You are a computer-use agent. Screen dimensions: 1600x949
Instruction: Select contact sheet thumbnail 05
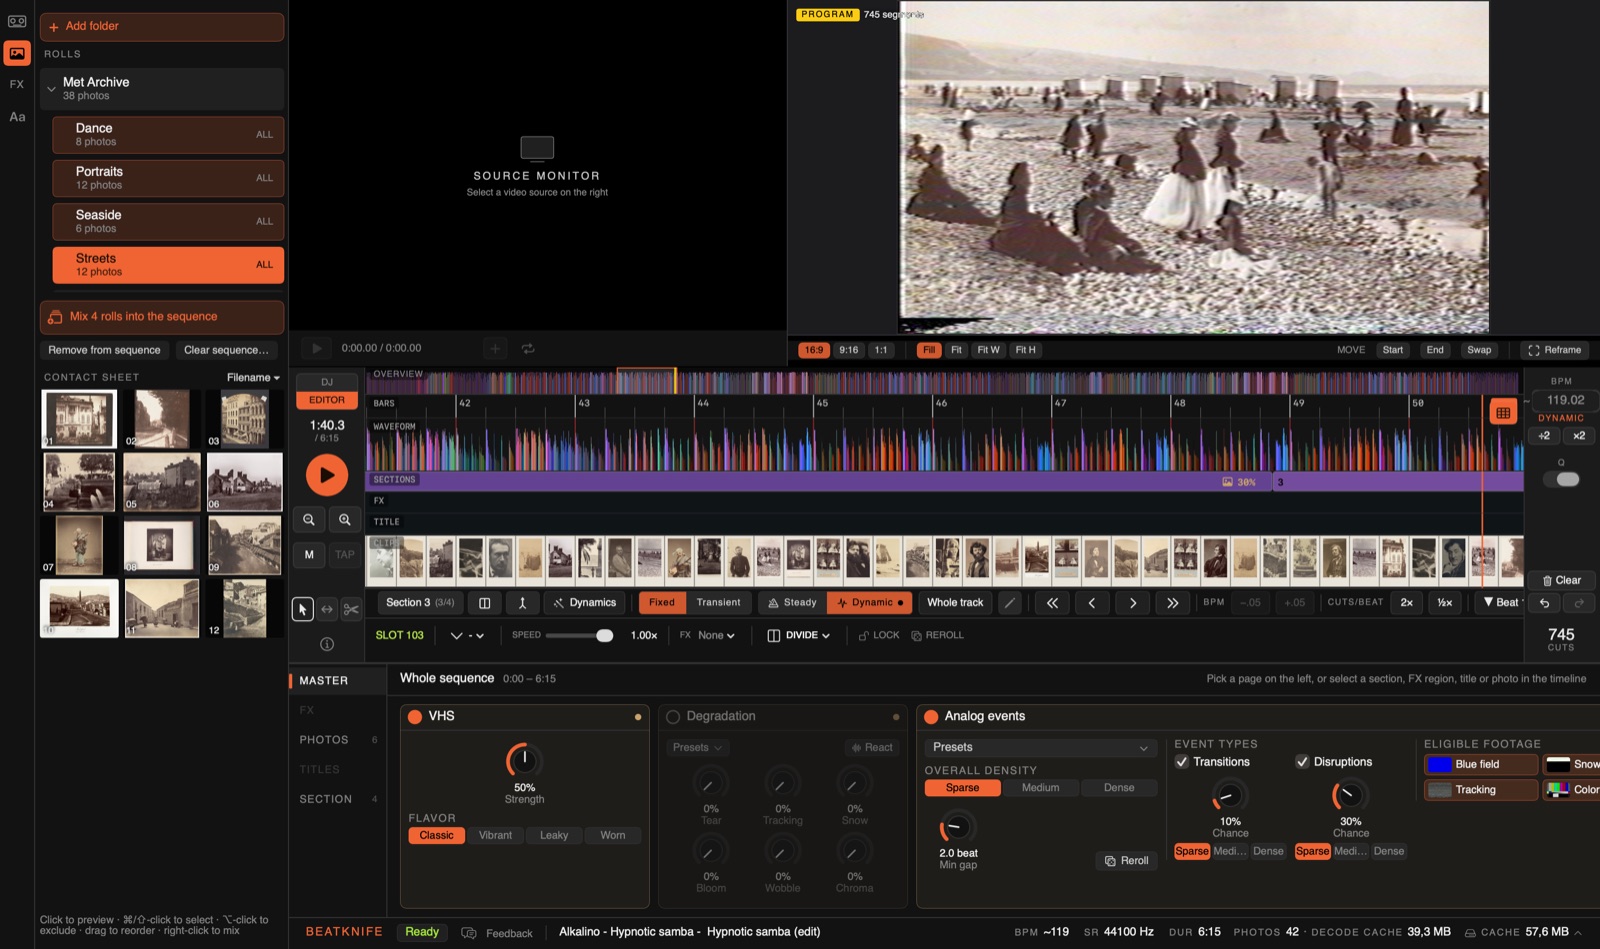point(162,482)
